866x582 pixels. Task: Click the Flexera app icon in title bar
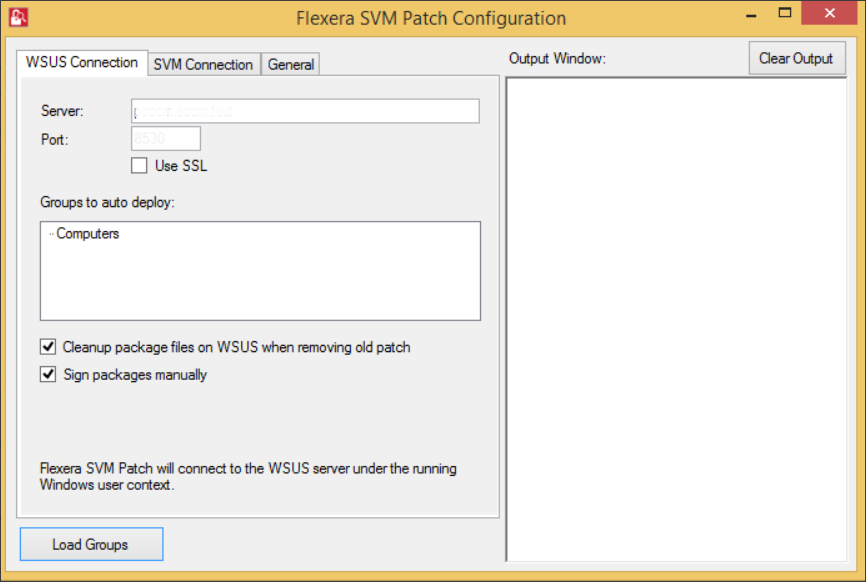pos(18,17)
